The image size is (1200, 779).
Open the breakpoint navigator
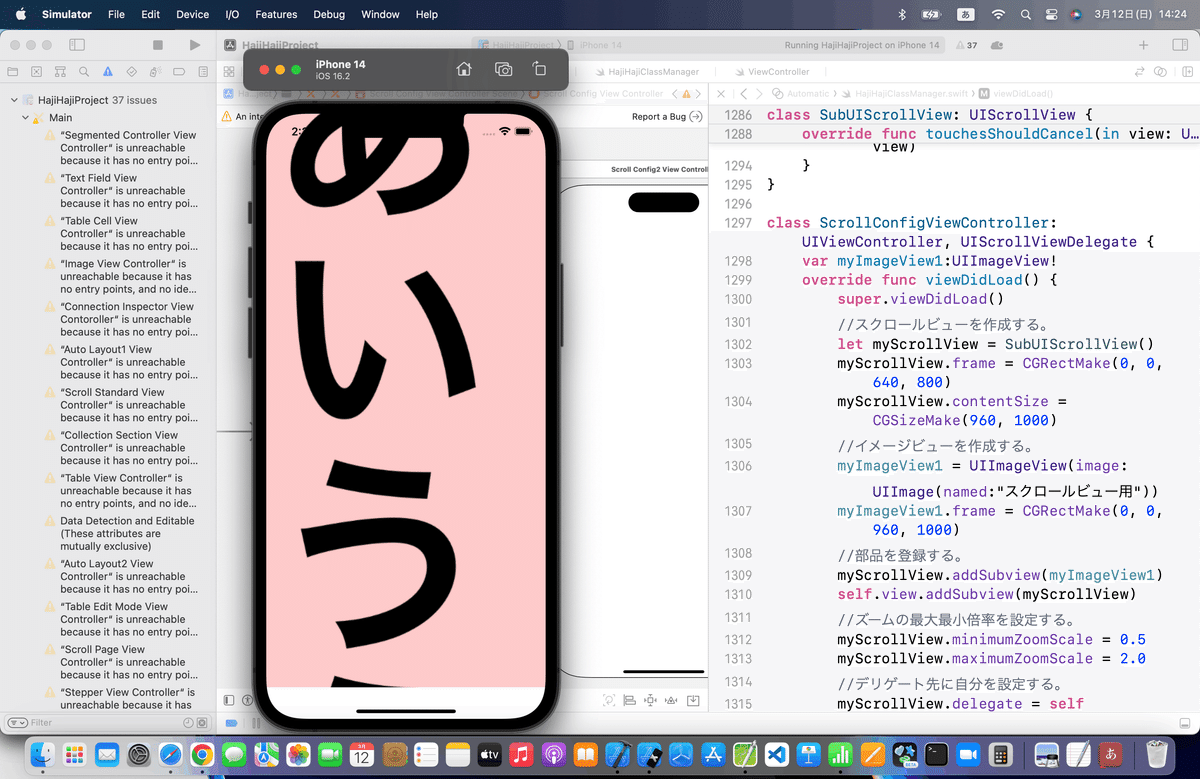[177, 72]
